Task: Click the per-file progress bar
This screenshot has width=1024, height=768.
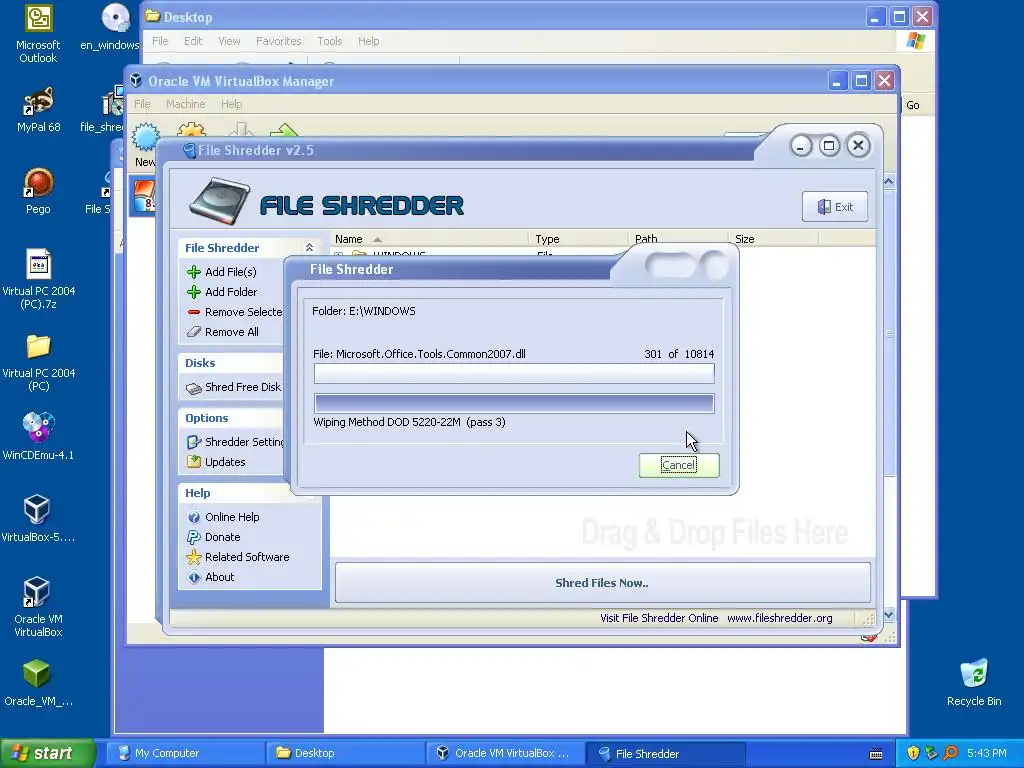Action: (514, 373)
